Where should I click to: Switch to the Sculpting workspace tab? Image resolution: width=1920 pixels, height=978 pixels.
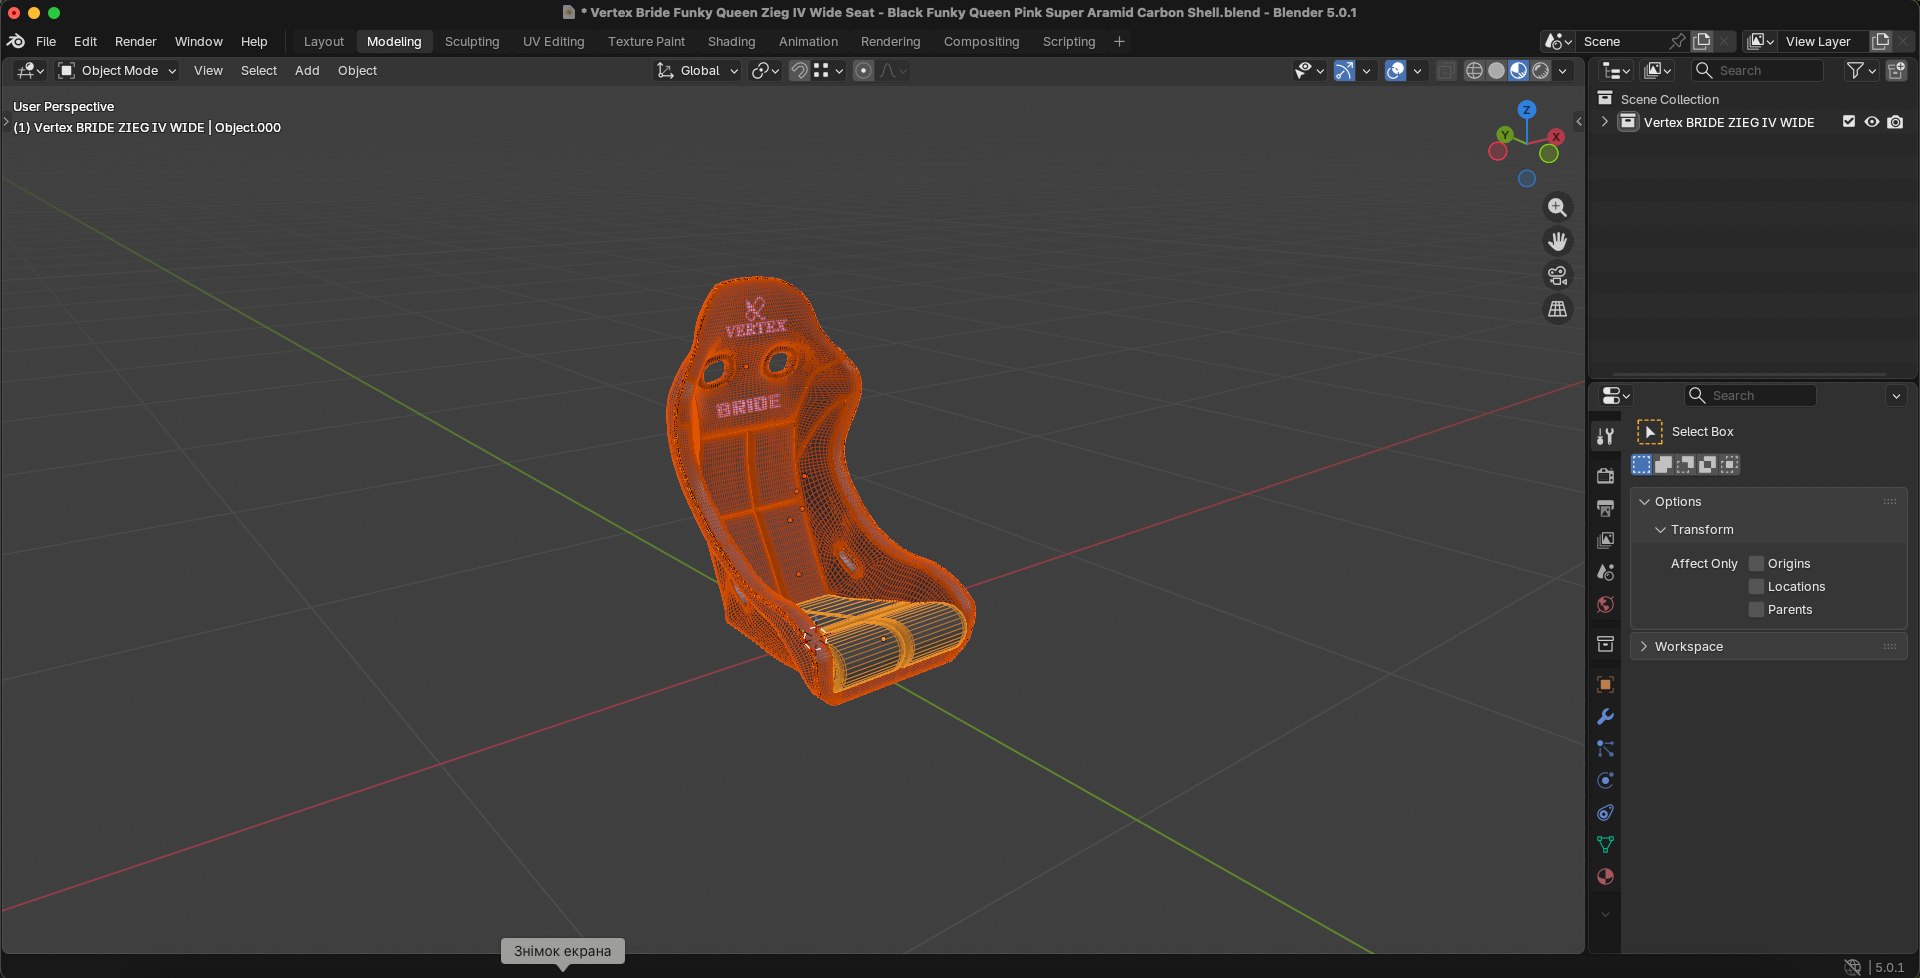pos(472,41)
